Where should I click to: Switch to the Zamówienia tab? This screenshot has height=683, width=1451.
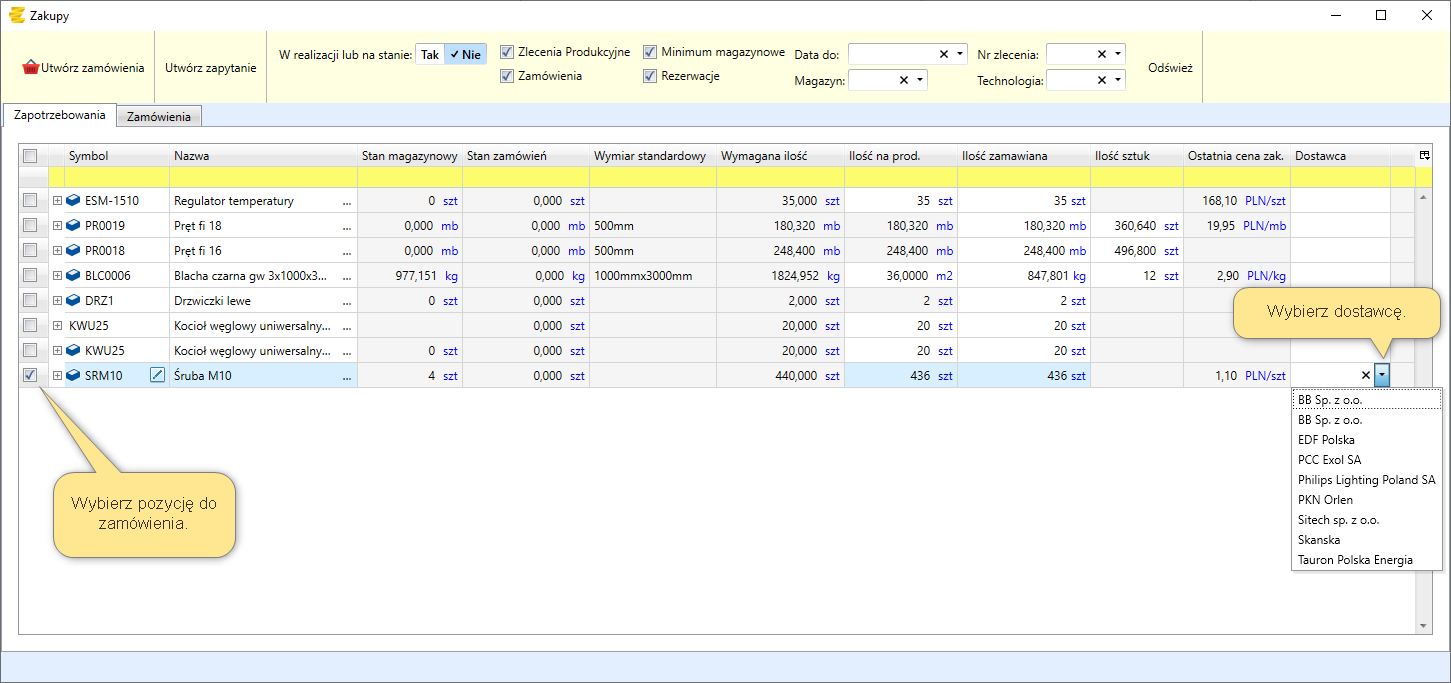(x=159, y=117)
